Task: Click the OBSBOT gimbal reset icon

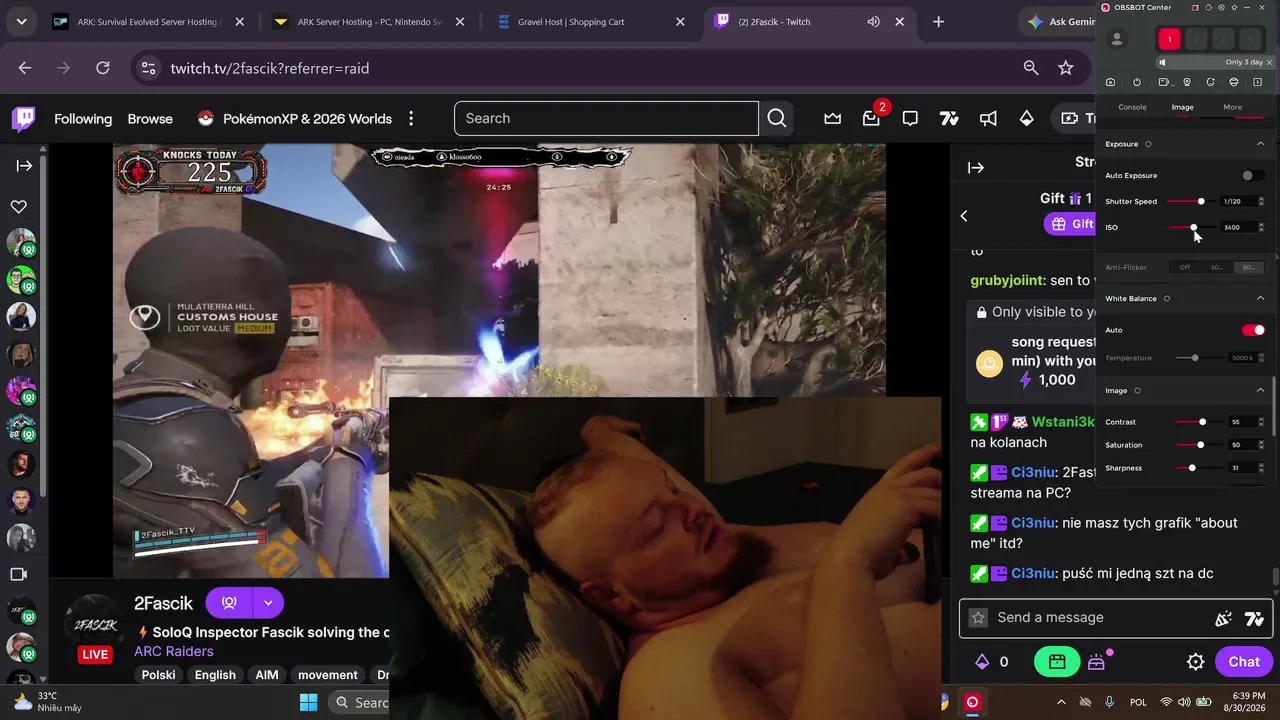Action: point(1210,82)
